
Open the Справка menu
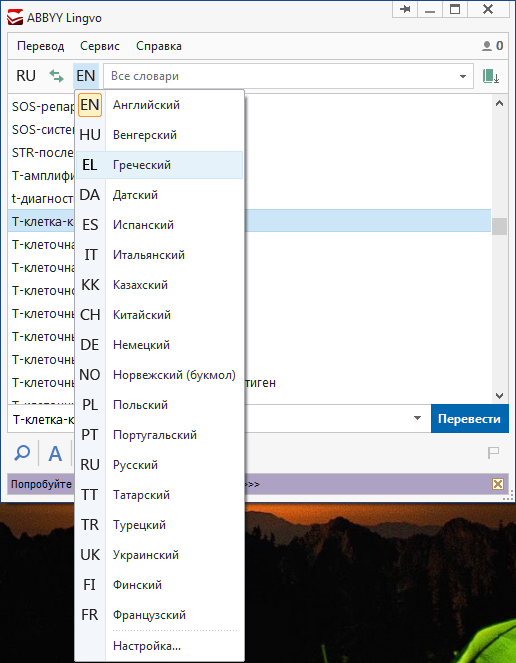click(159, 46)
